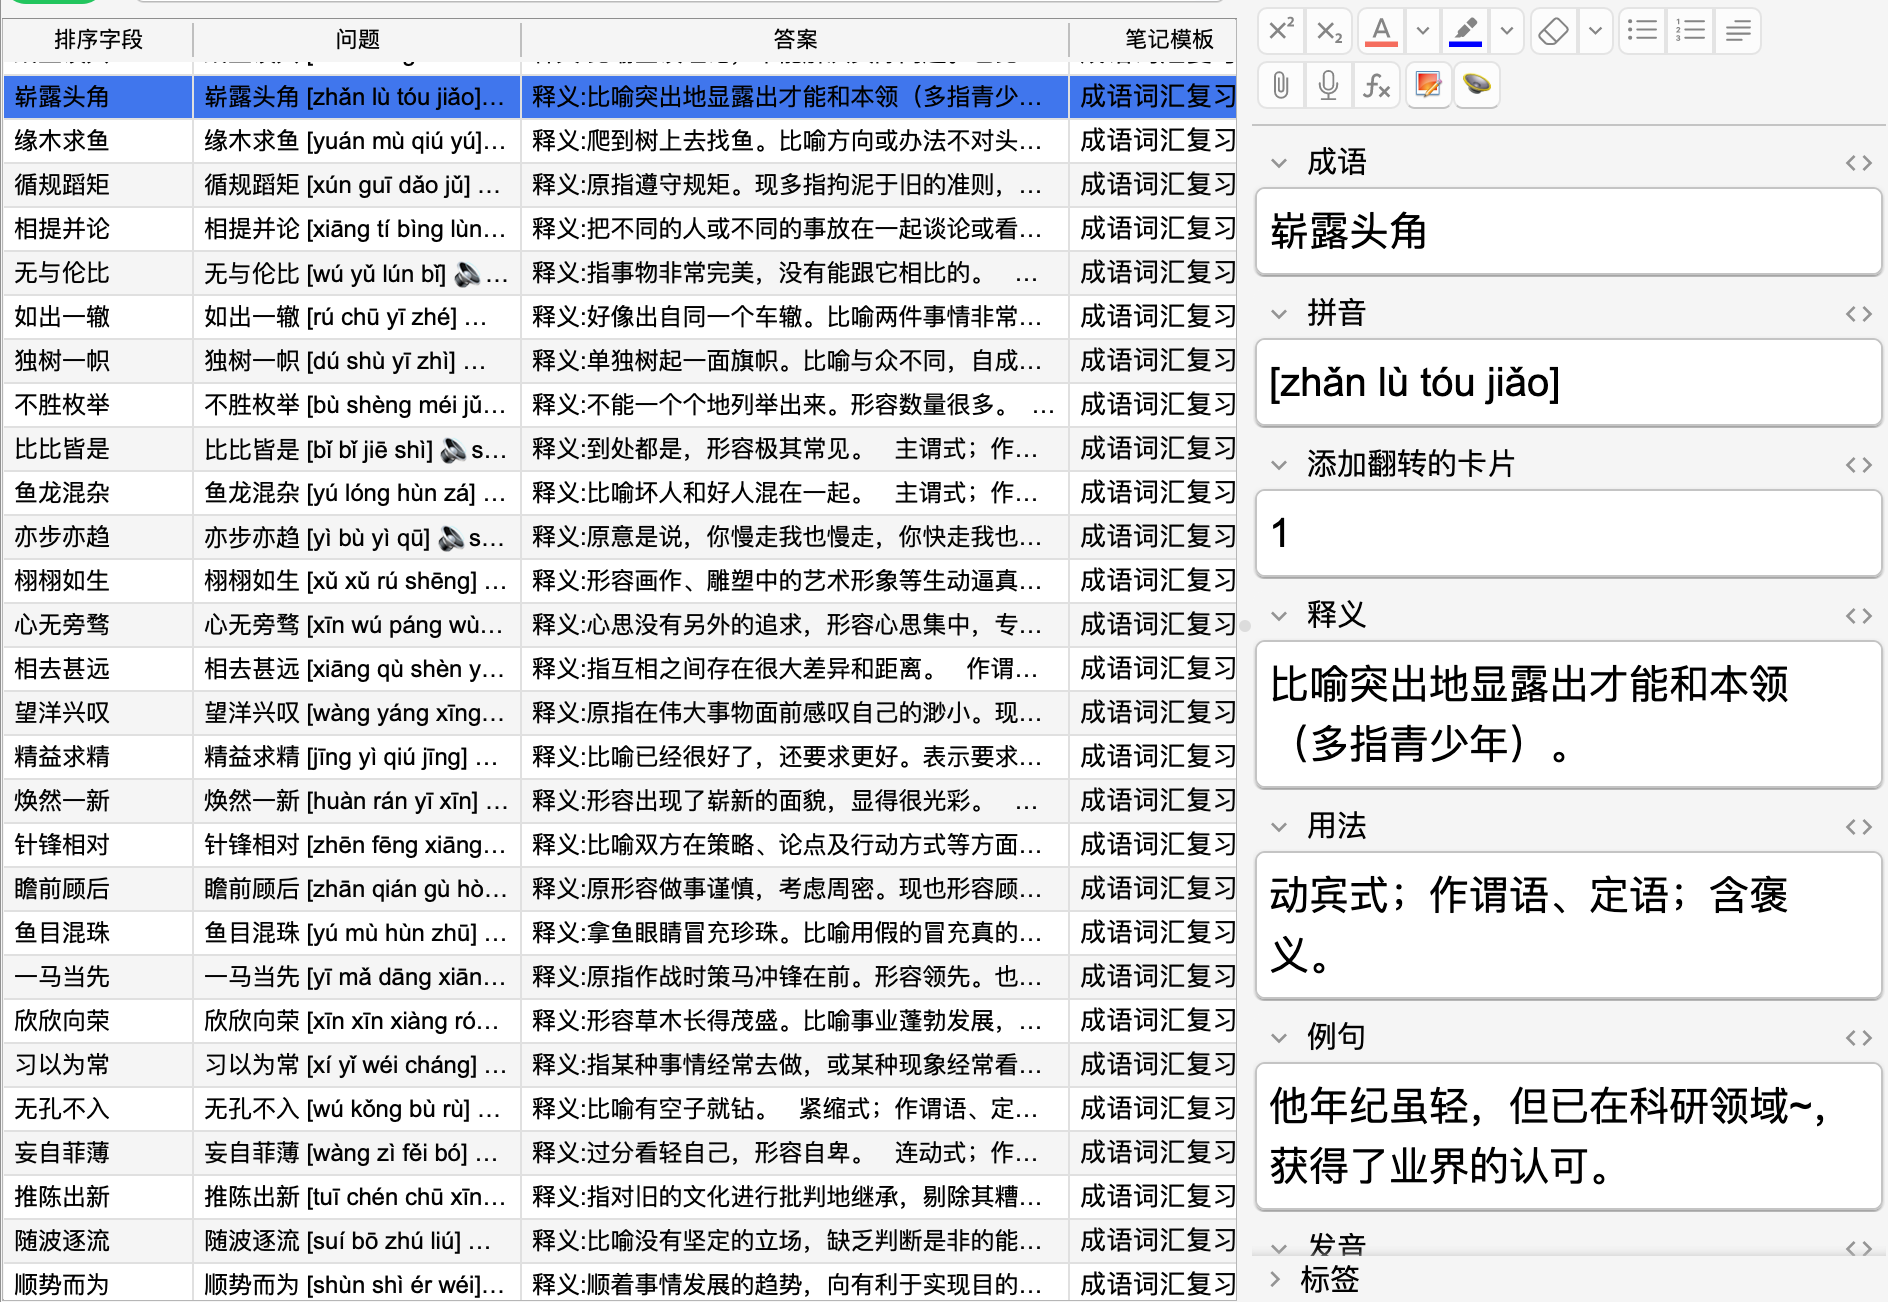Image resolution: width=1888 pixels, height=1302 pixels.
Task: Sort by the 问题 column header
Action: point(357,39)
